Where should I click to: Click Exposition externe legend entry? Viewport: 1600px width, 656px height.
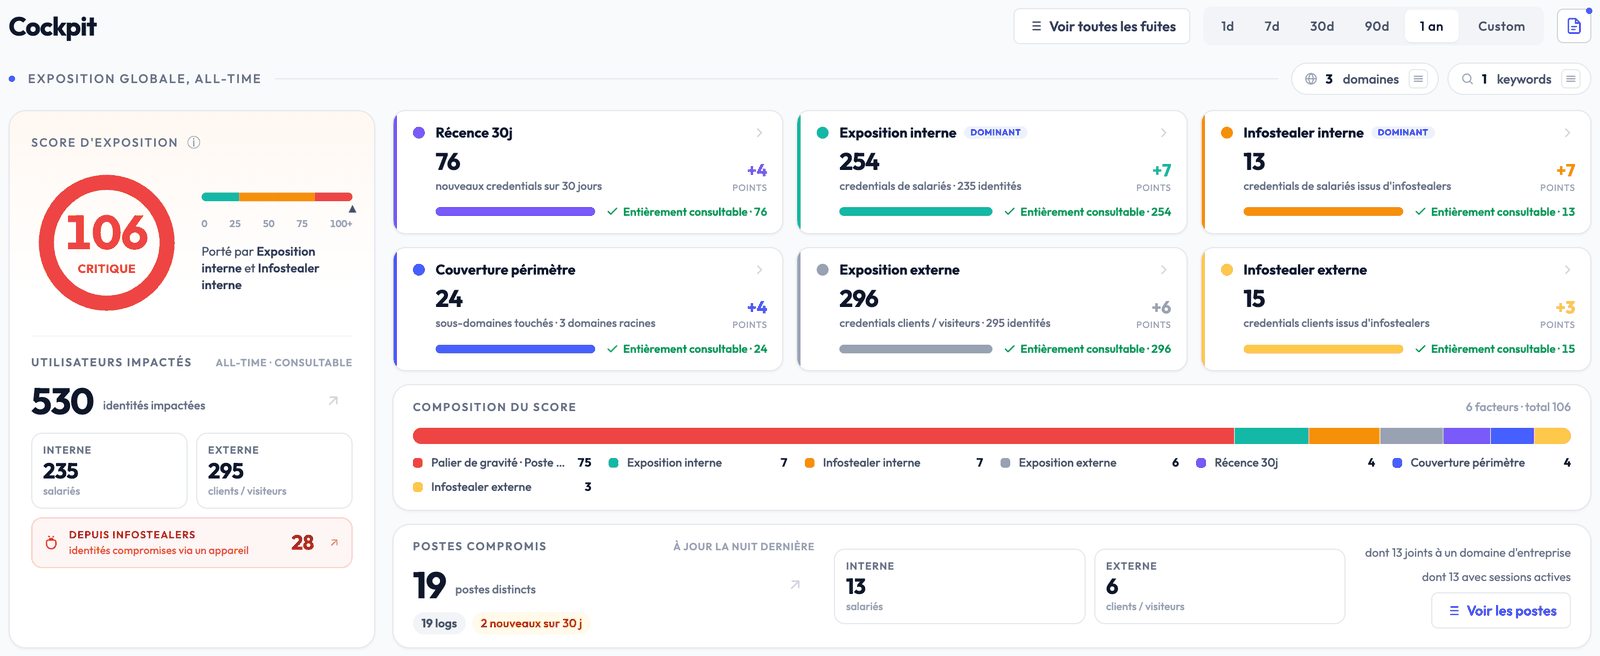tap(1090, 463)
